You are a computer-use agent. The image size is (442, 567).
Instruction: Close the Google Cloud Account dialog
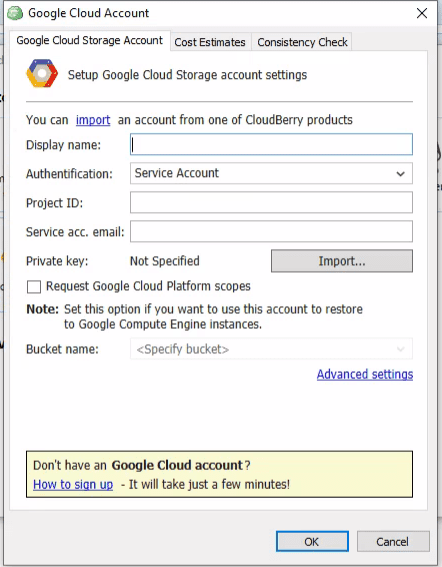[x=422, y=13]
